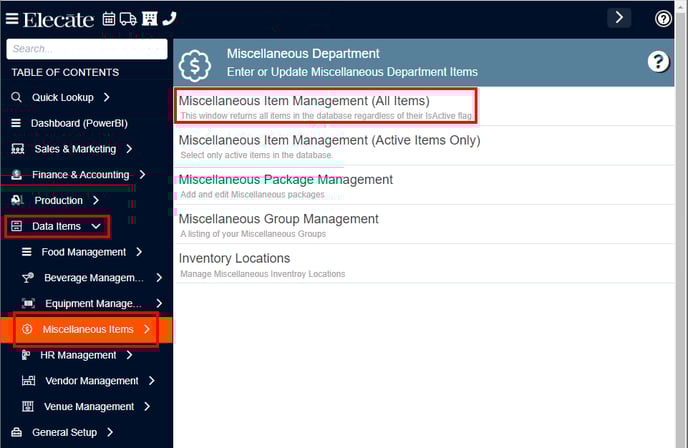The height and width of the screenshot is (448, 688).
Task: Expand Food Management chevron
Action: (139, 252)
